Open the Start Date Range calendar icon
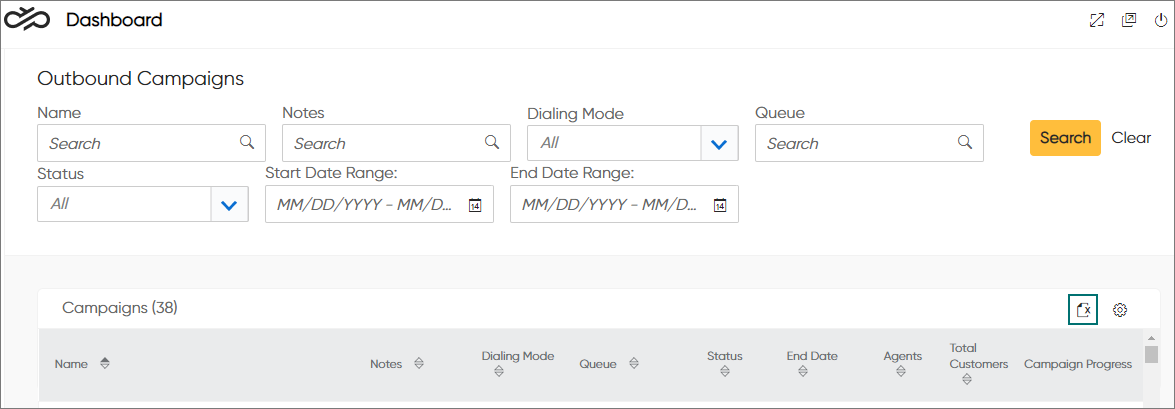 click(x=474, y=204)
